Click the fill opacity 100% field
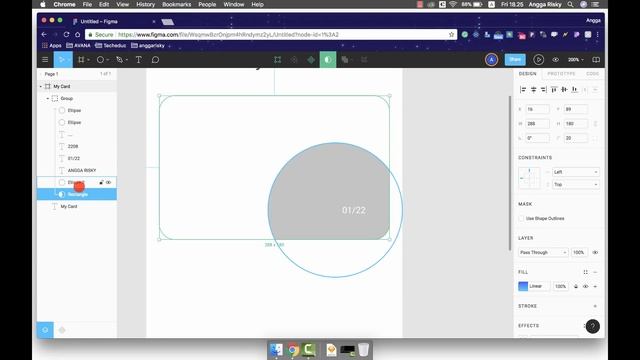The width and height of the screenshot is (640, 360). (561, 287)
